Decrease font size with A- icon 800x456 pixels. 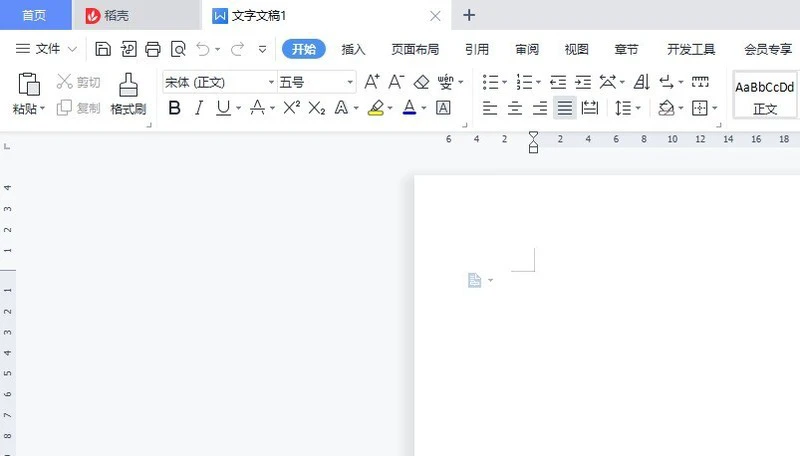pyautogui.click(x=396, y=82)
